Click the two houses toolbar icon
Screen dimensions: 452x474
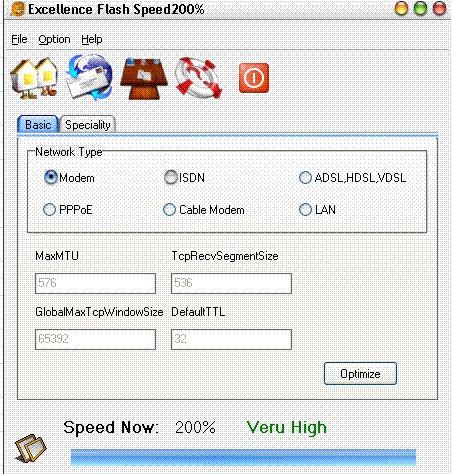(x=34, y=78)
